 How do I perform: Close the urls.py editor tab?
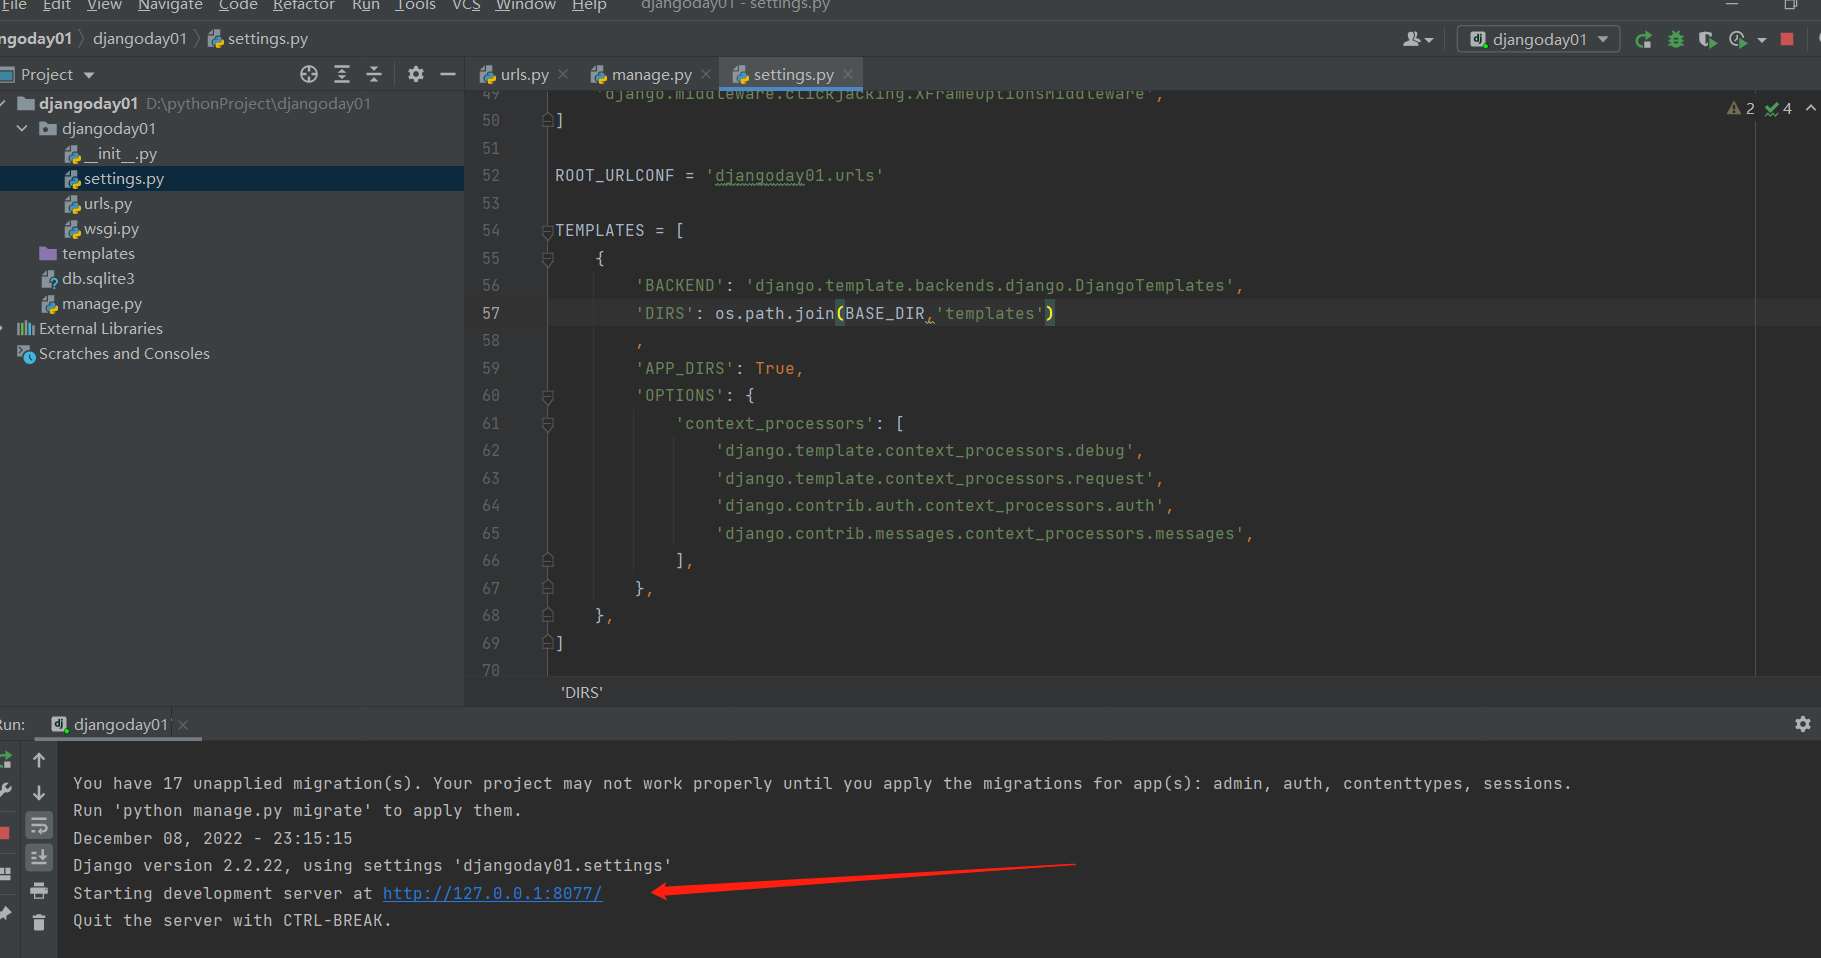coord(564,74)
